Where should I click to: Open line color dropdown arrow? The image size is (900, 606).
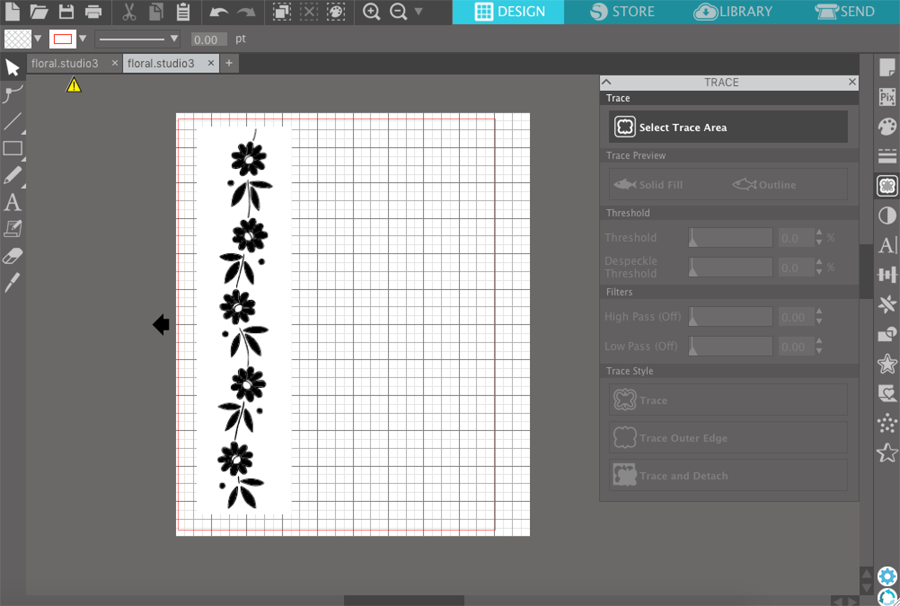tap(83, 38)
